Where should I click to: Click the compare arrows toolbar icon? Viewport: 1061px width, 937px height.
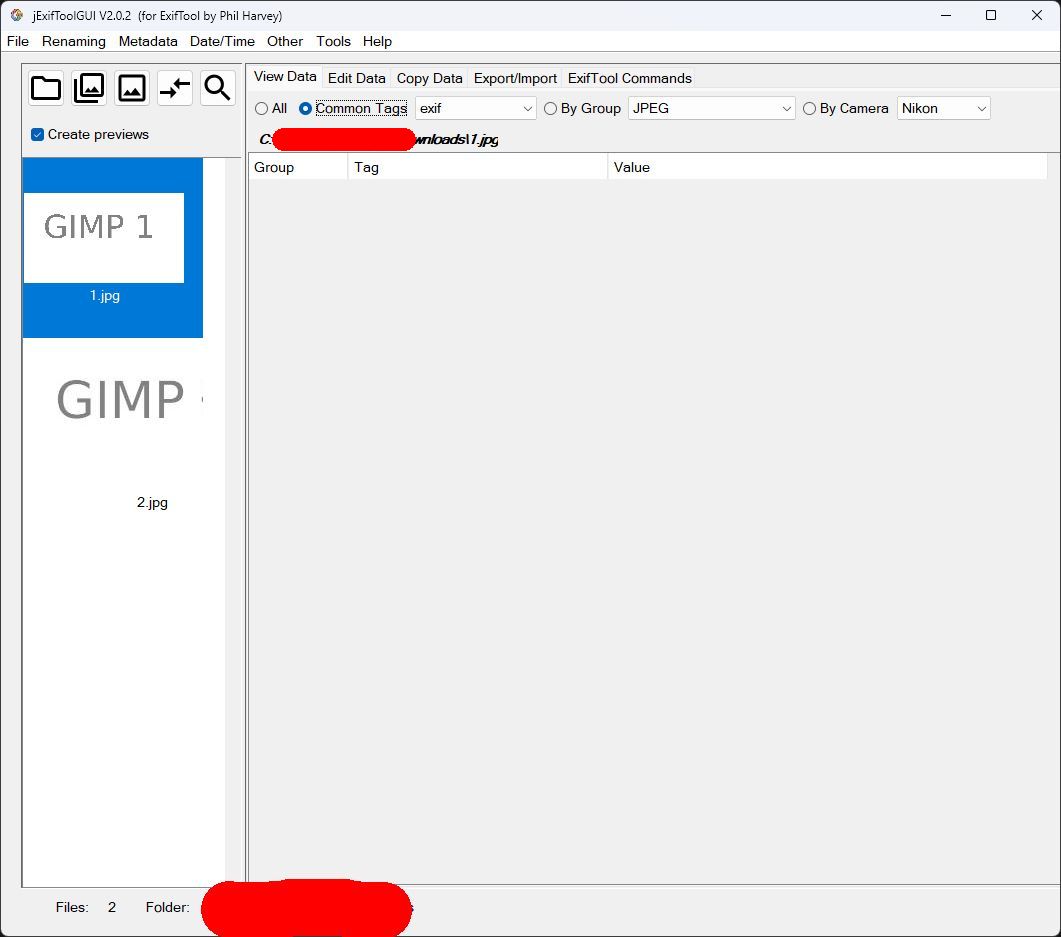pyautogui.click(x=175, y=88)
